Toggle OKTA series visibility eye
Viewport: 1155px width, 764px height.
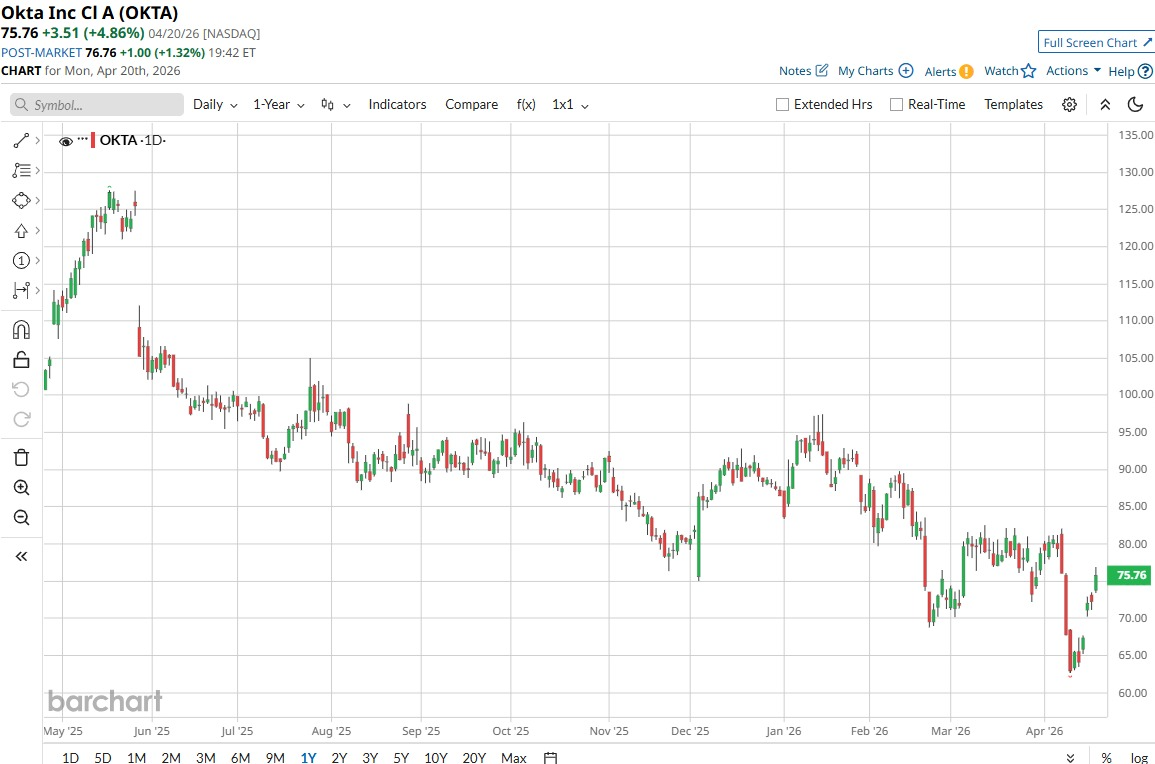pos(66,141)
